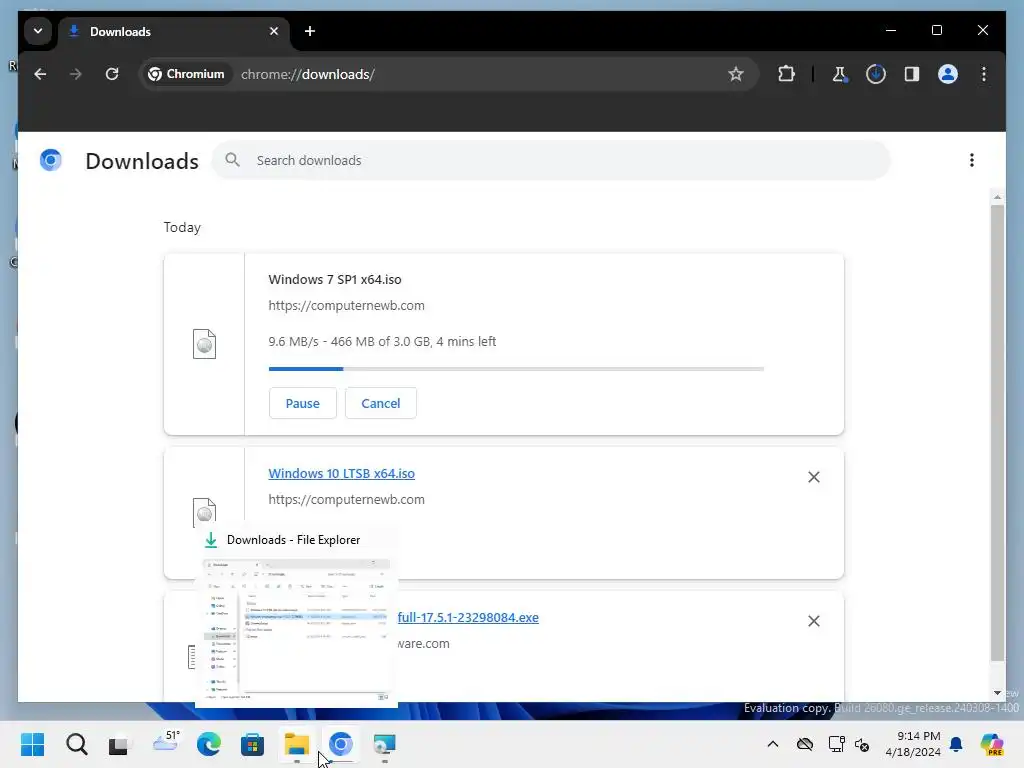Toggle the browser side panel

(x=912, y=74)
